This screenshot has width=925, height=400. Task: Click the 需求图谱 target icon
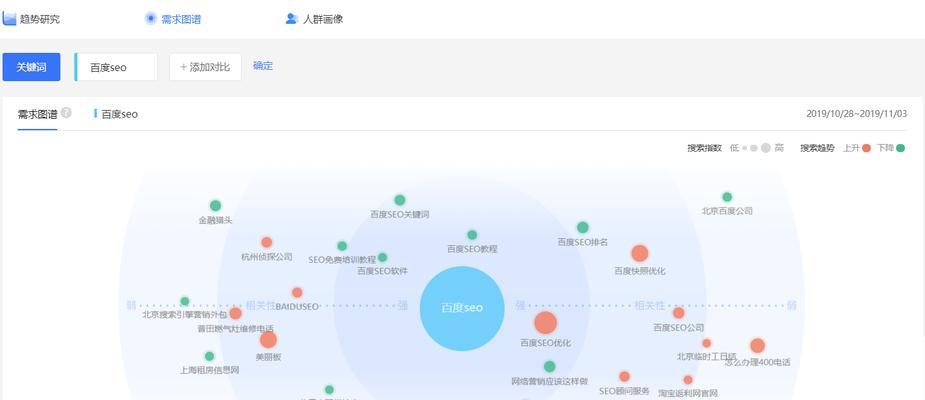(151, 19)
